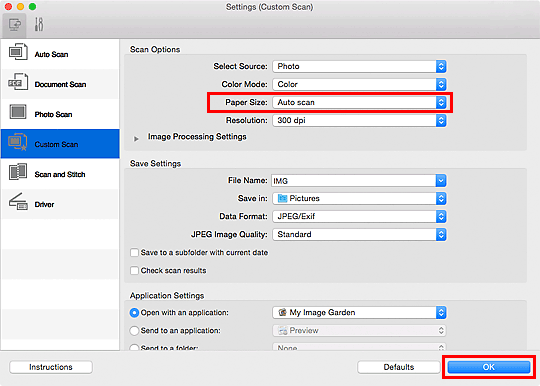Viewport: 540px width, 386px height.
Task: Select Custom Scan in the sidebar
Action: 60,144
